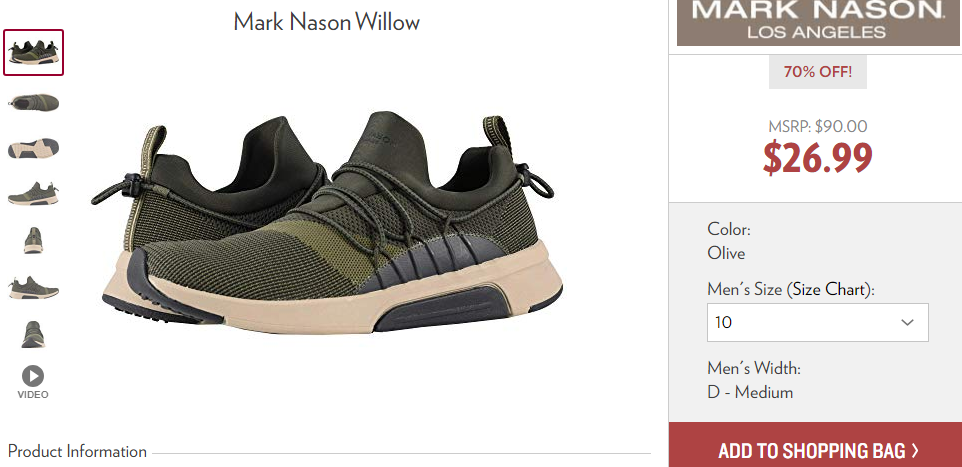Click the VIDEO label under play icon
Viewport: 962px width, 467px height.
tap(33, 395)
